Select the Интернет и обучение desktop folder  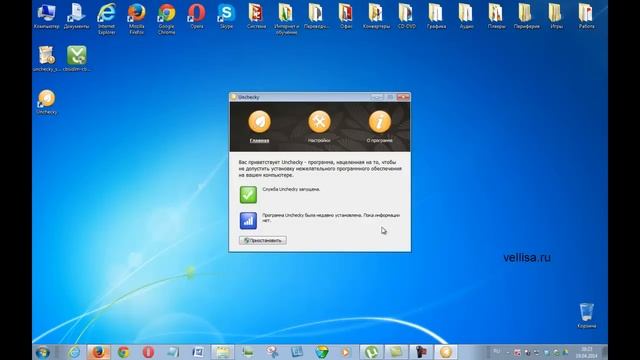(x=287, y=19)
